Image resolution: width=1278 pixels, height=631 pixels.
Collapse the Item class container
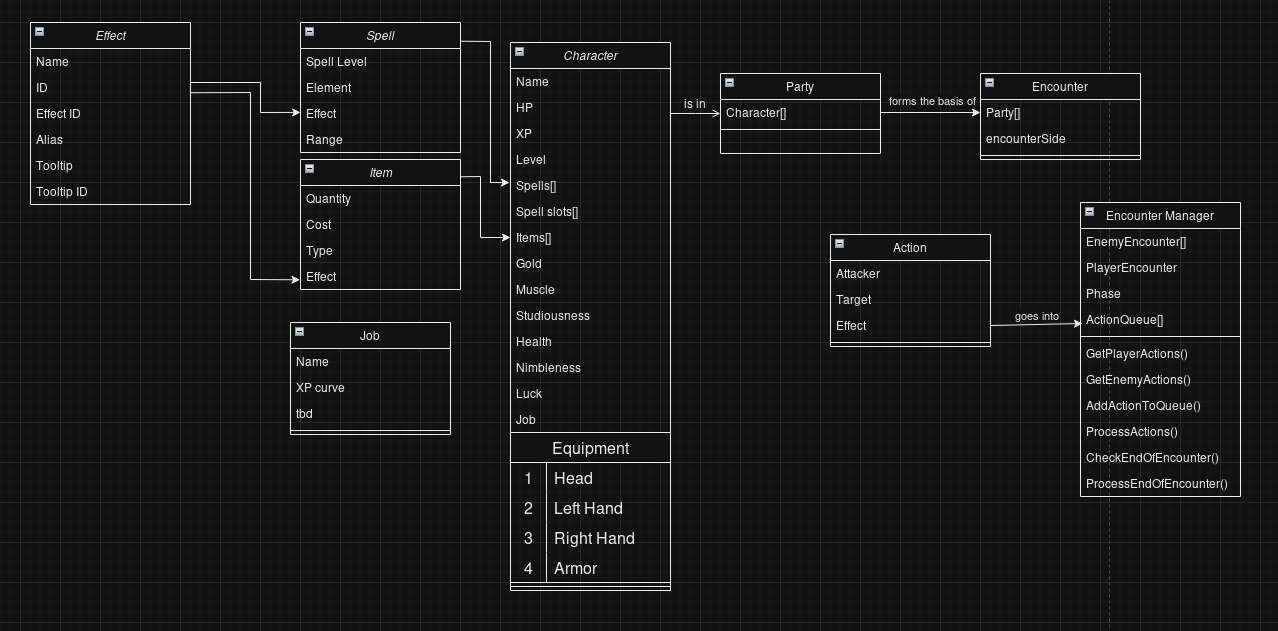(x=309, y=169)
